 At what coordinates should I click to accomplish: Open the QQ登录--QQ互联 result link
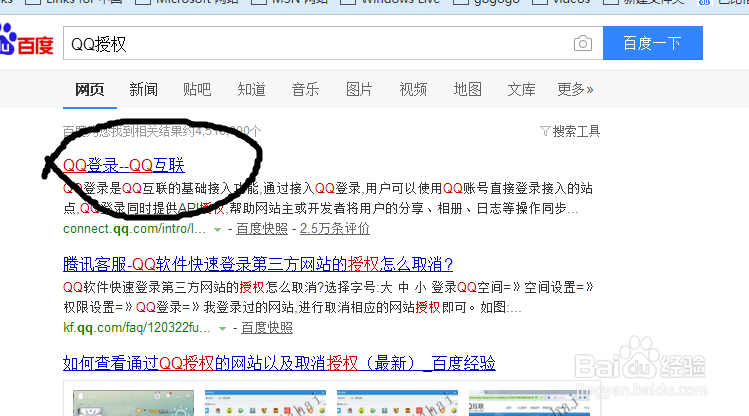(124, 165)
